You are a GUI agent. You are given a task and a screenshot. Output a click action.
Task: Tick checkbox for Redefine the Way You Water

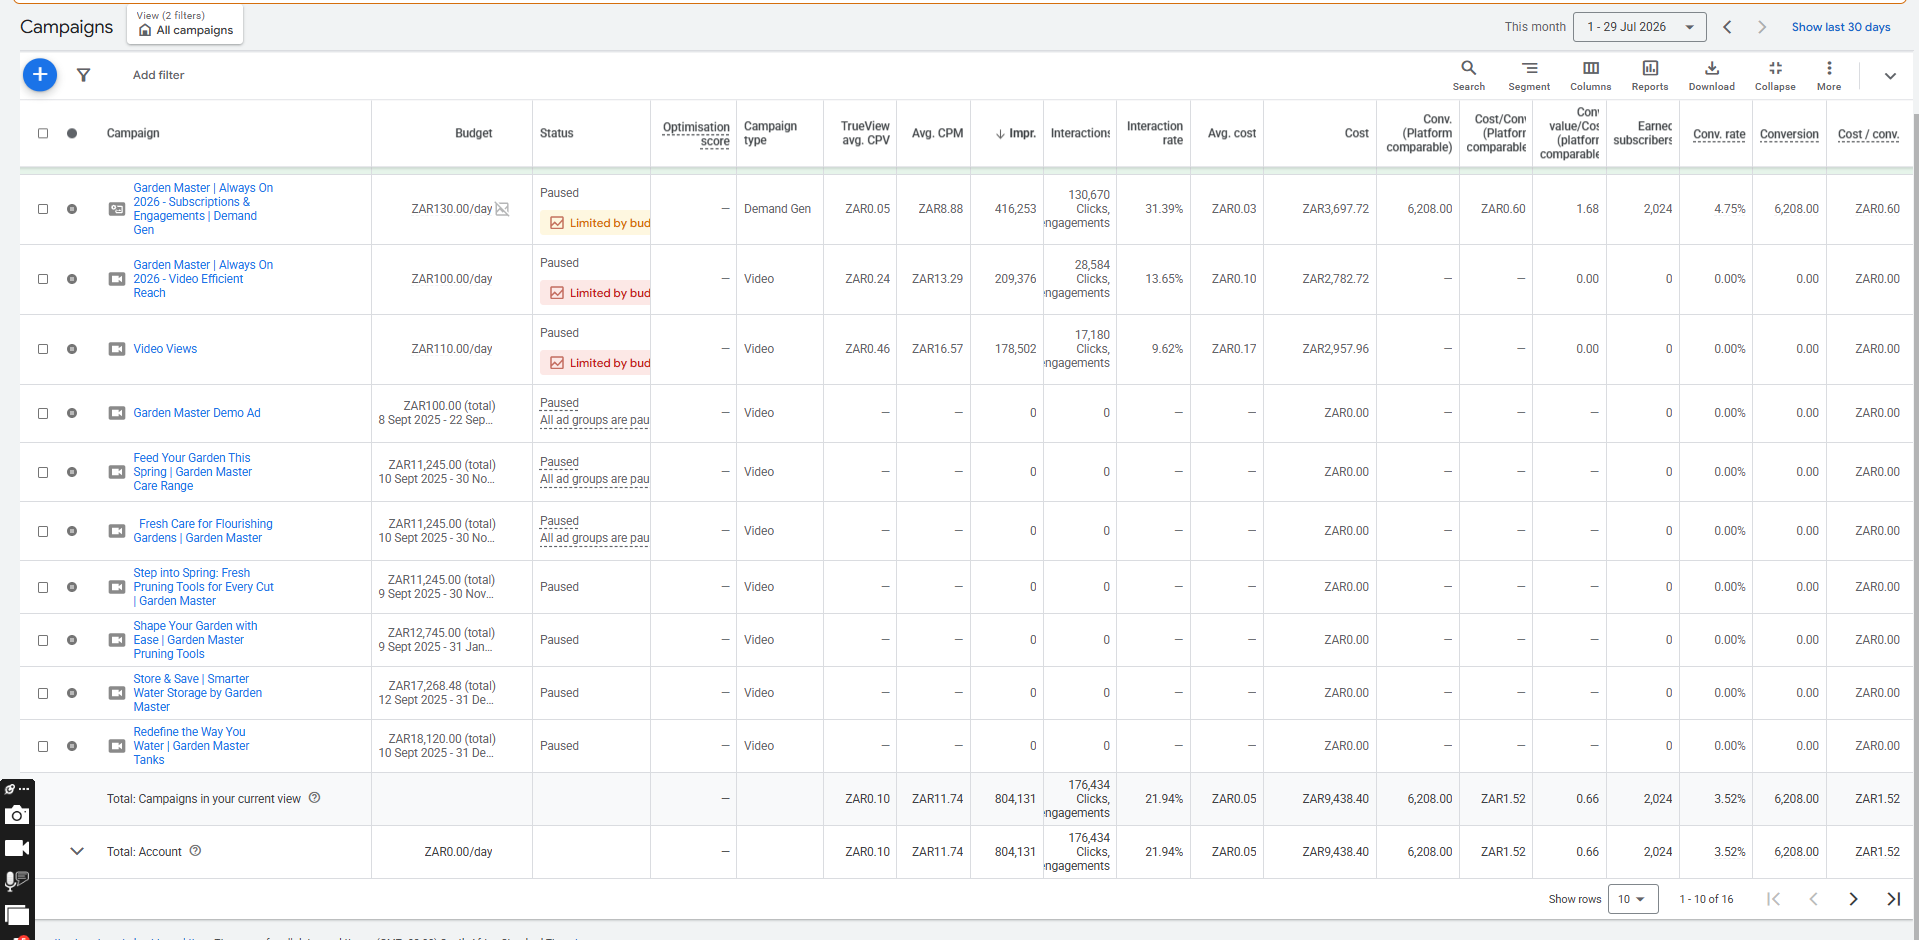[43, 746]
